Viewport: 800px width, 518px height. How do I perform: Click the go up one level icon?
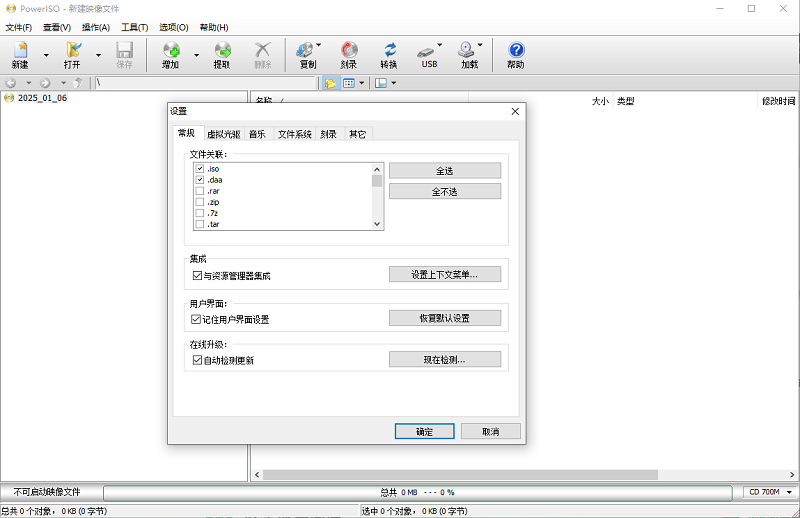coord(78,83)
